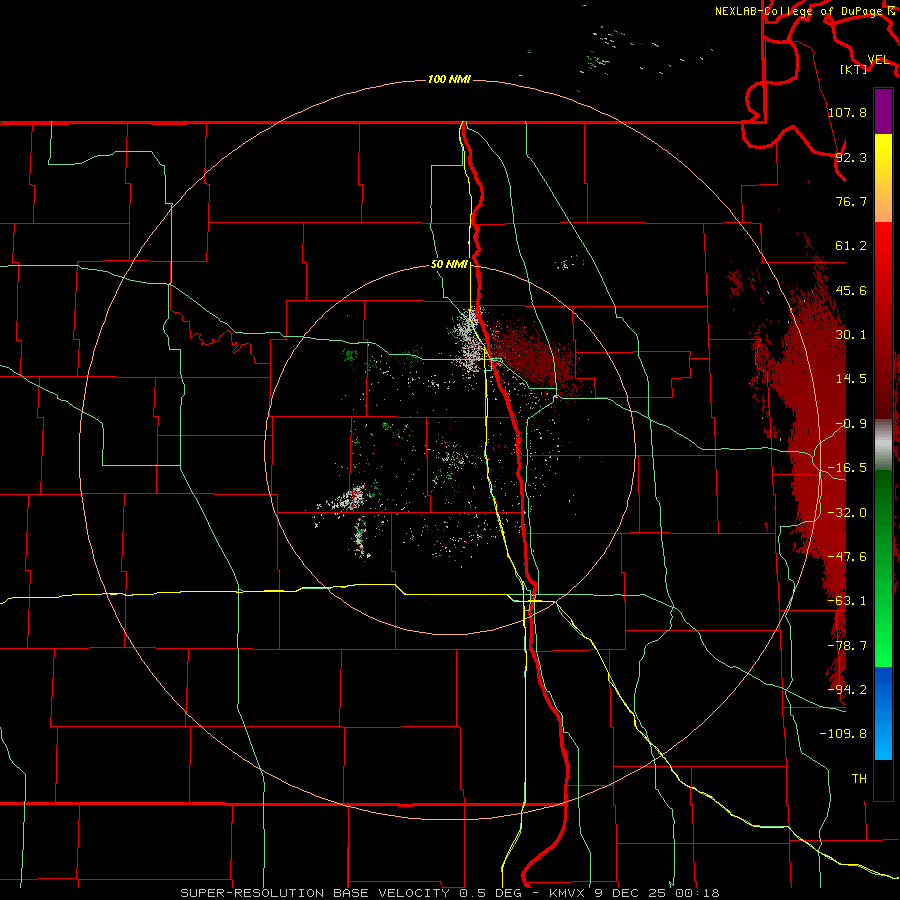This screenshot has height=900, width=900.
Task: Pick the black TH color bar segment
Action: 883,779
